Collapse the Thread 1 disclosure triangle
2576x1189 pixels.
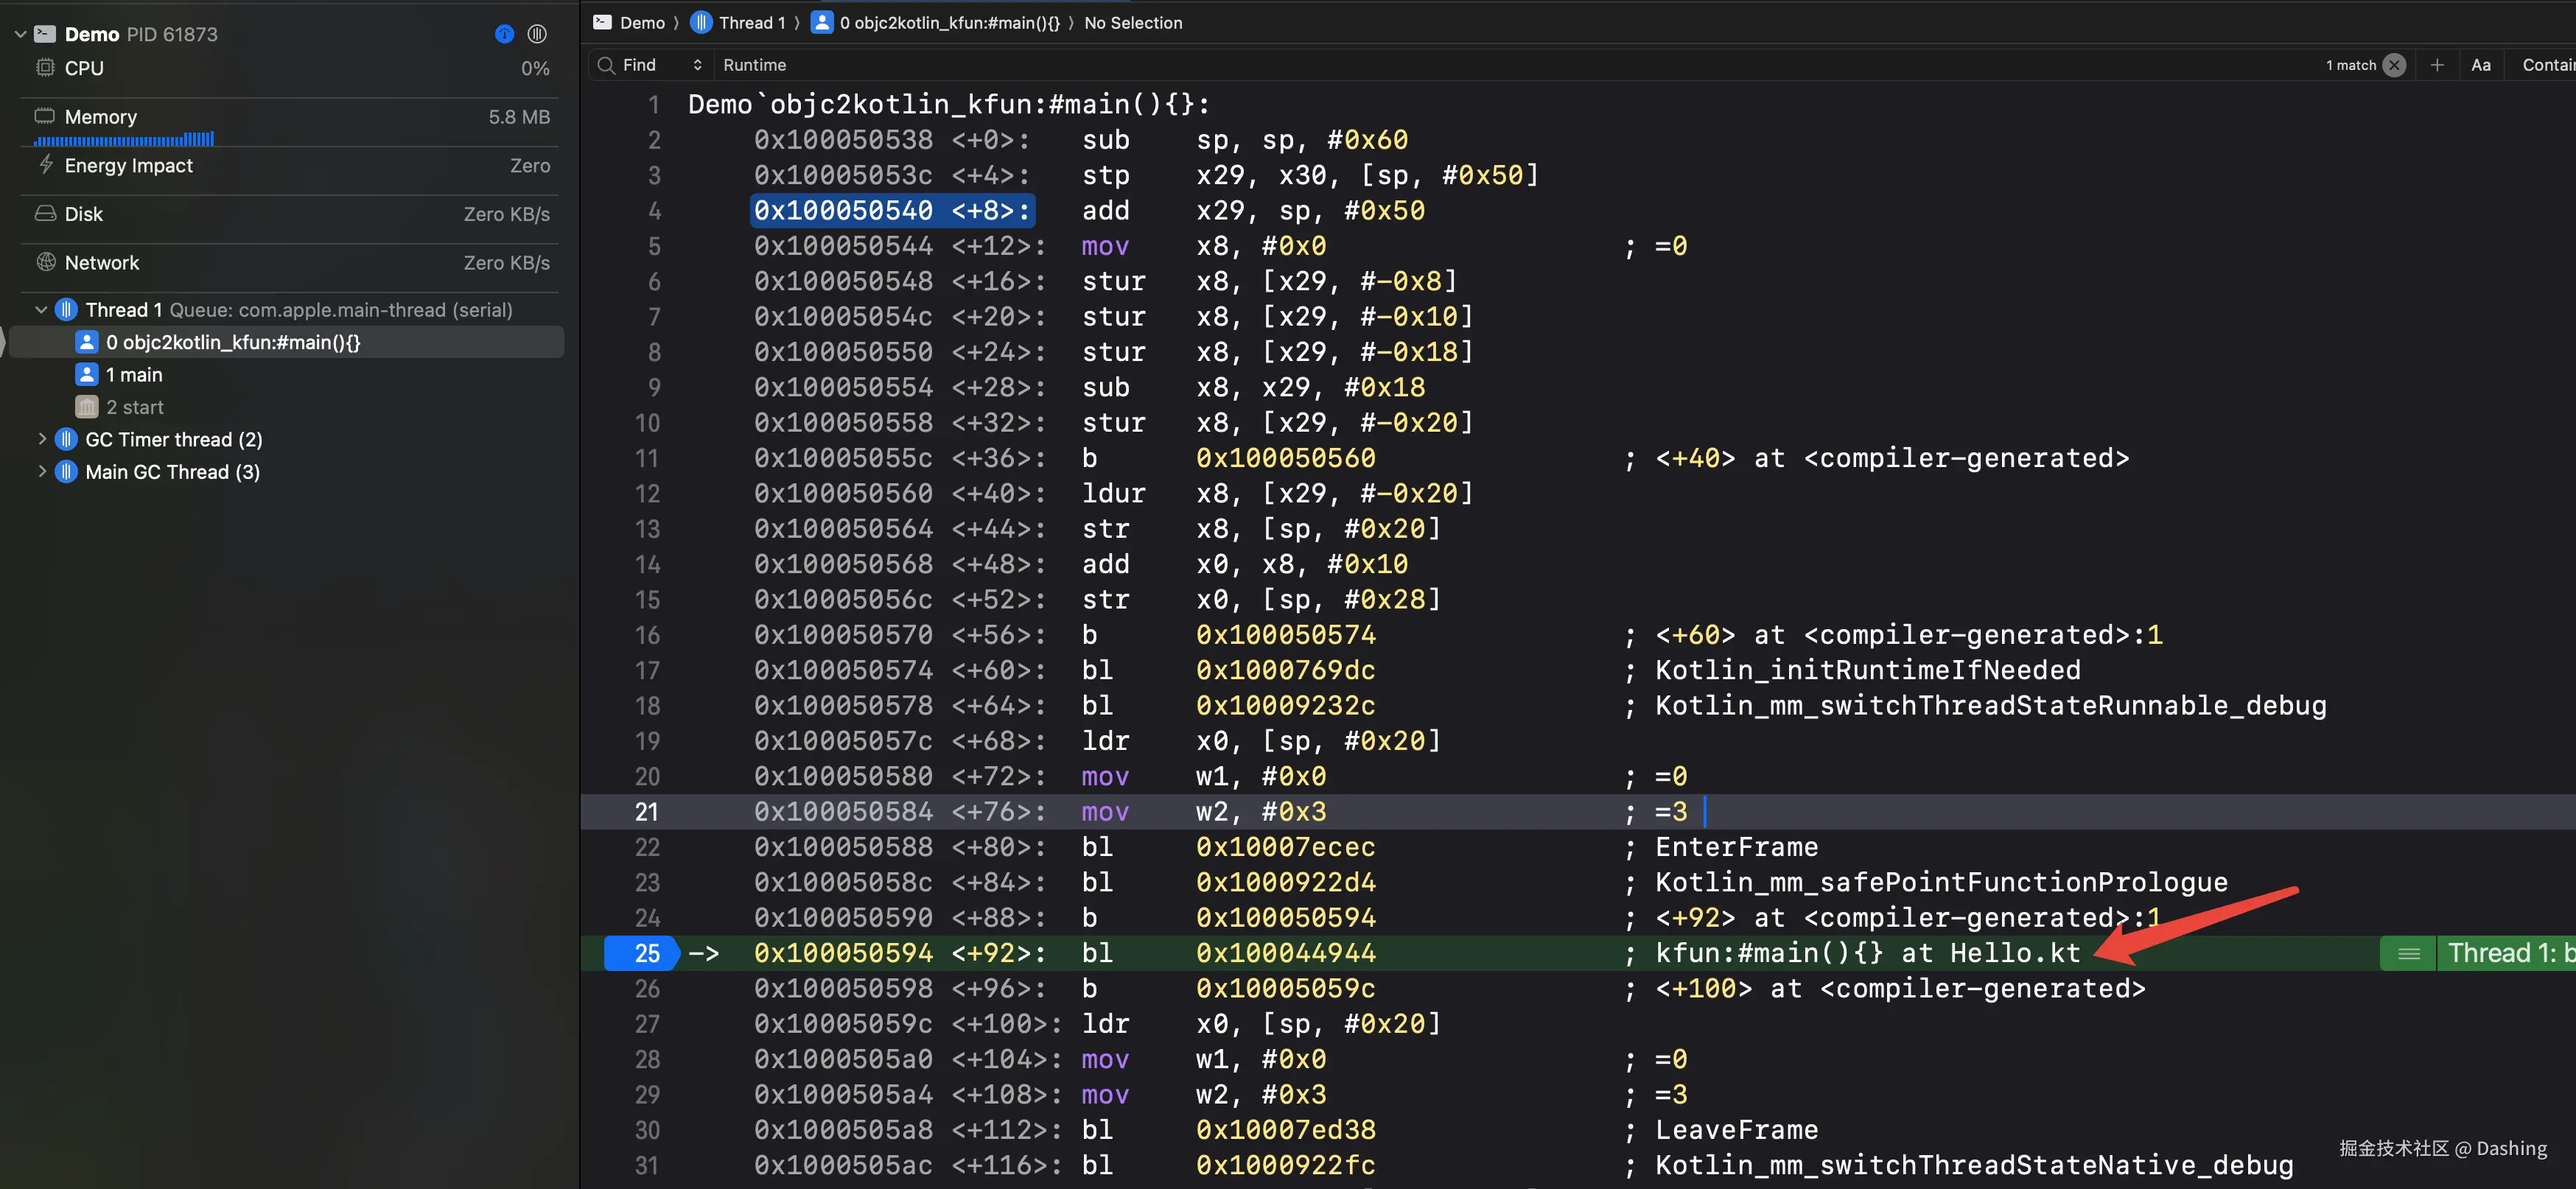(41, 310)
